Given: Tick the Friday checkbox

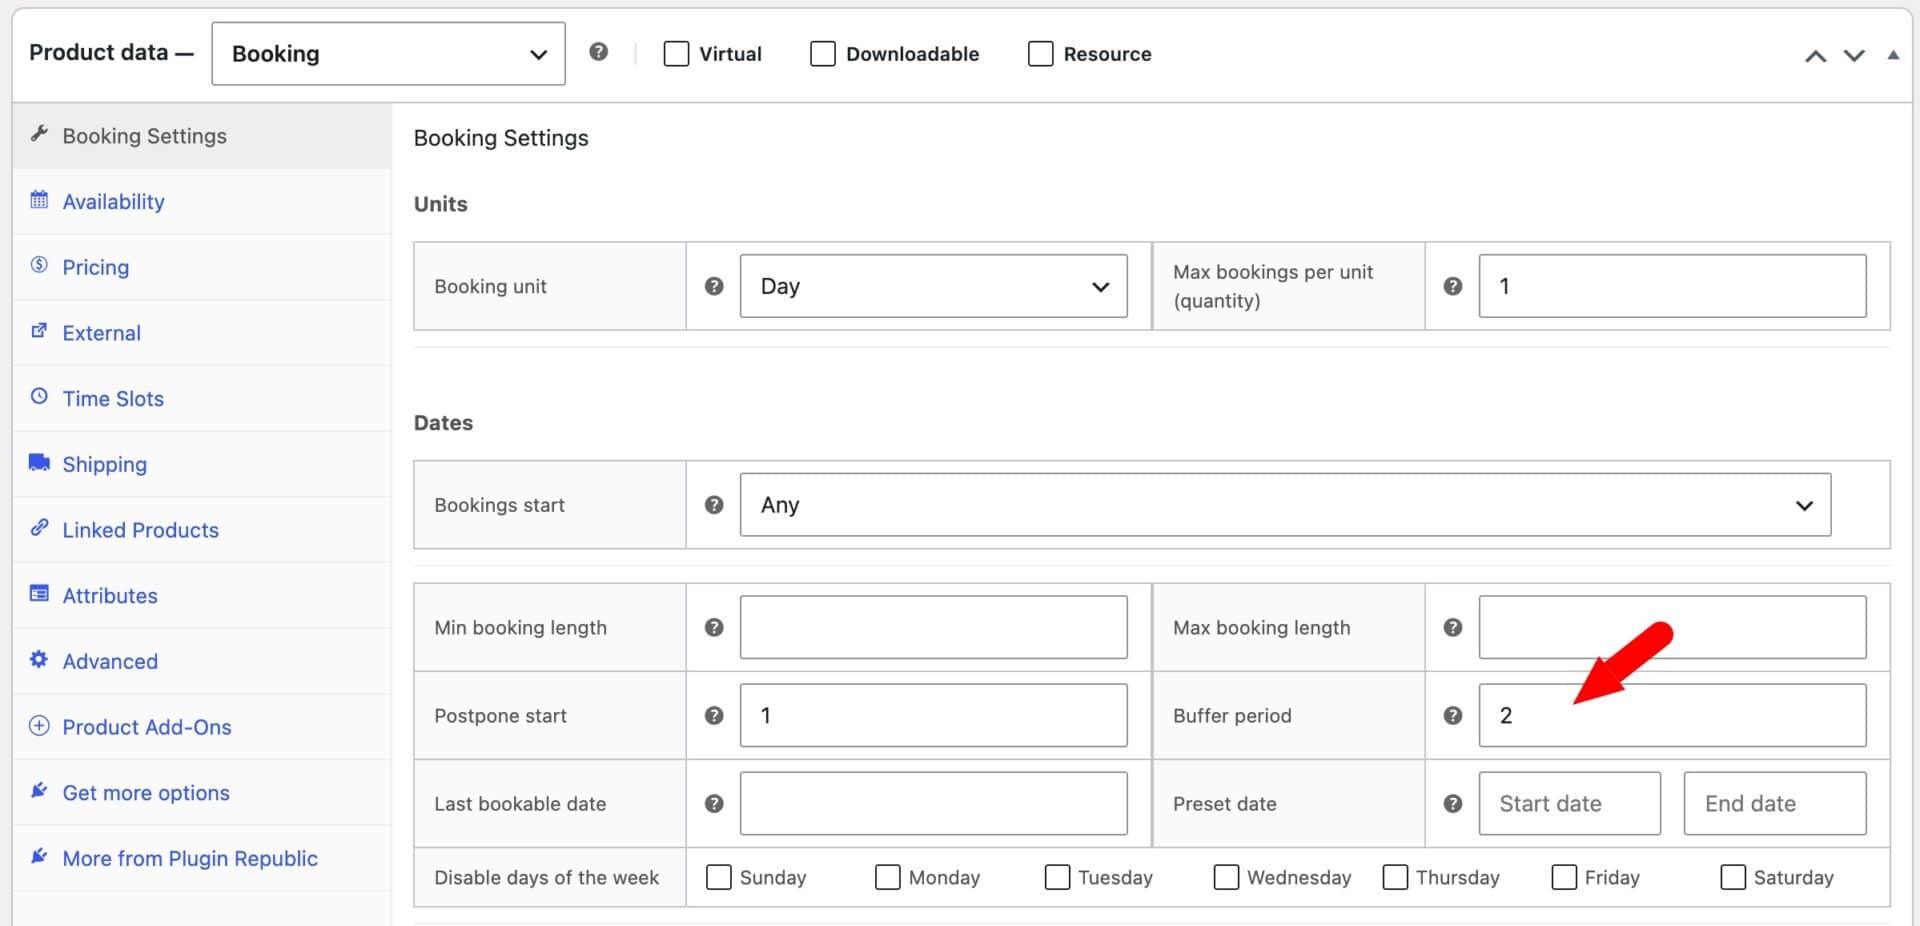Looking at the screenshot, I should 1564,877.
